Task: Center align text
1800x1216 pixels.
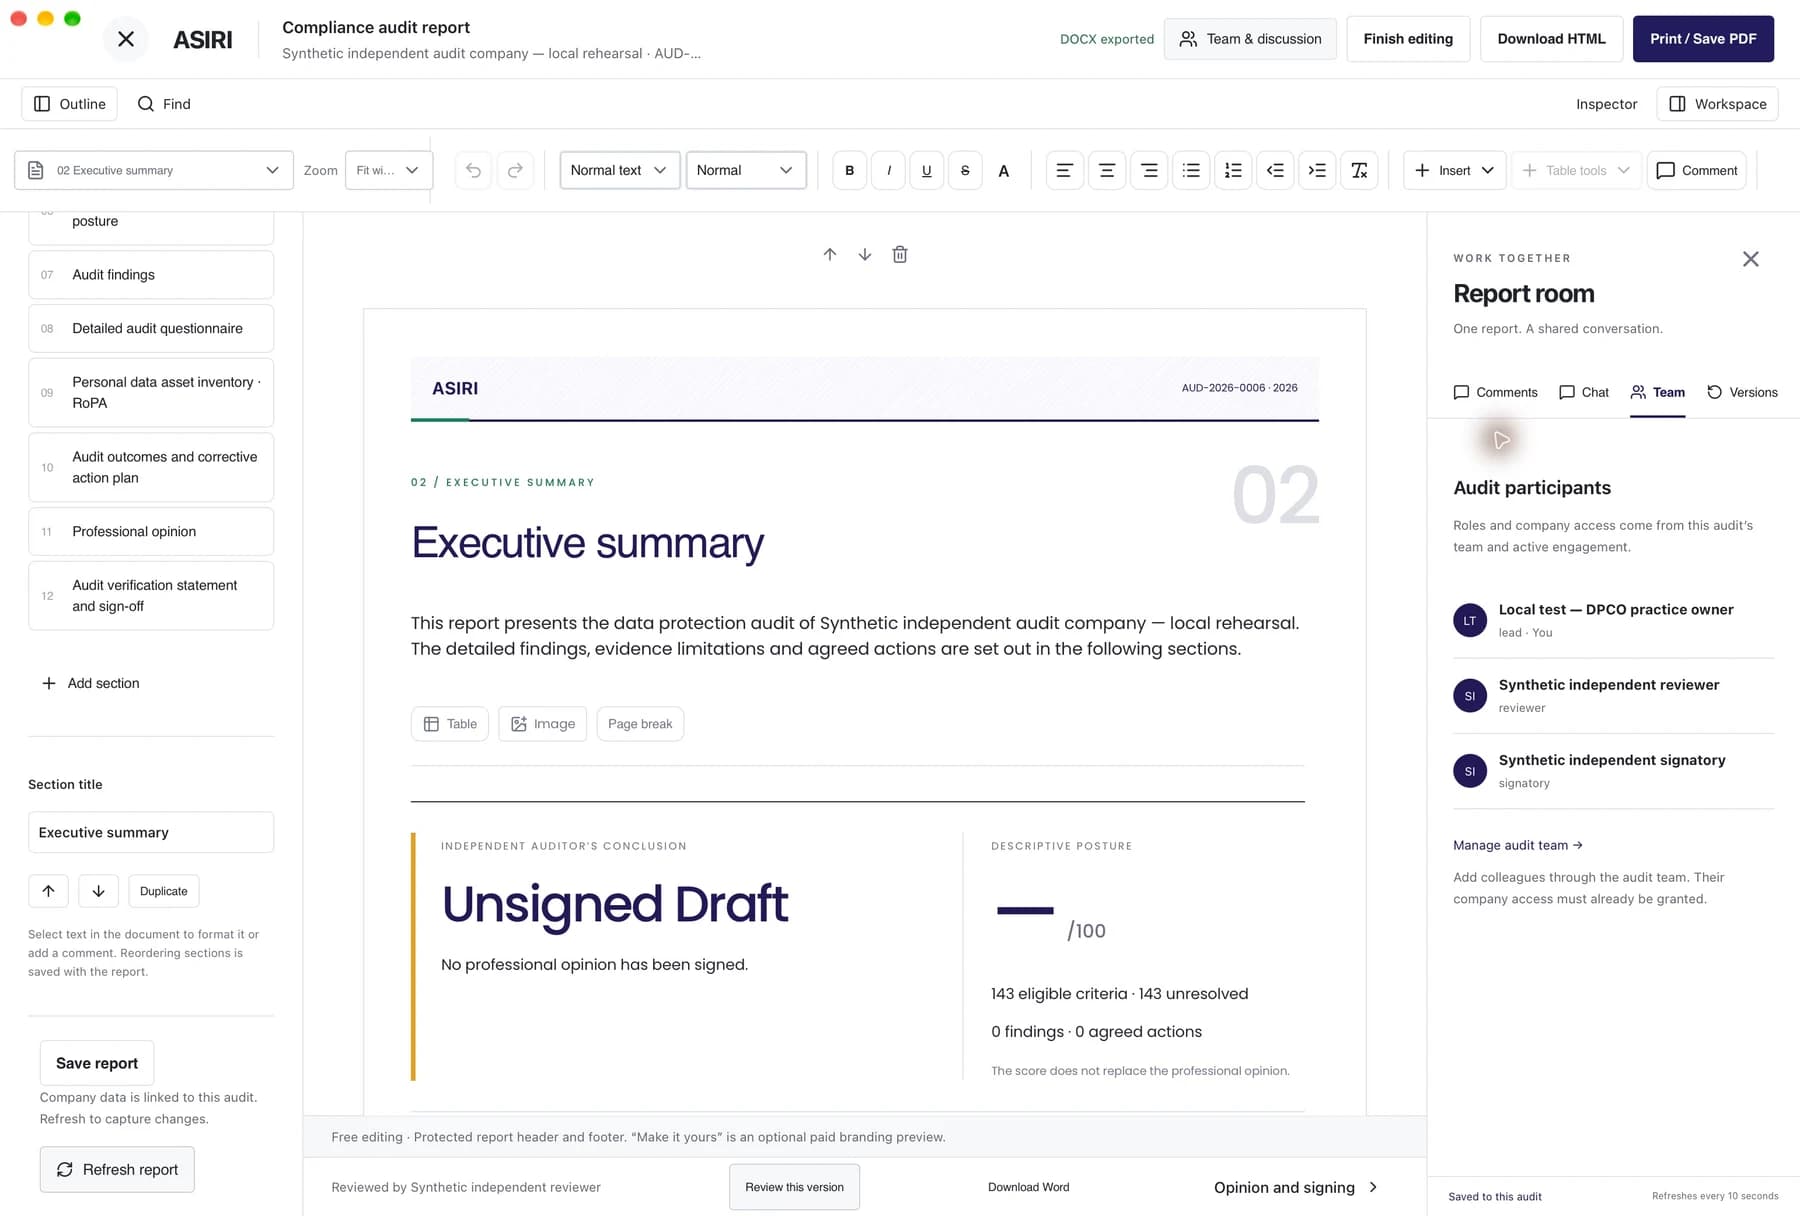Action: (x=1106, y=170)
